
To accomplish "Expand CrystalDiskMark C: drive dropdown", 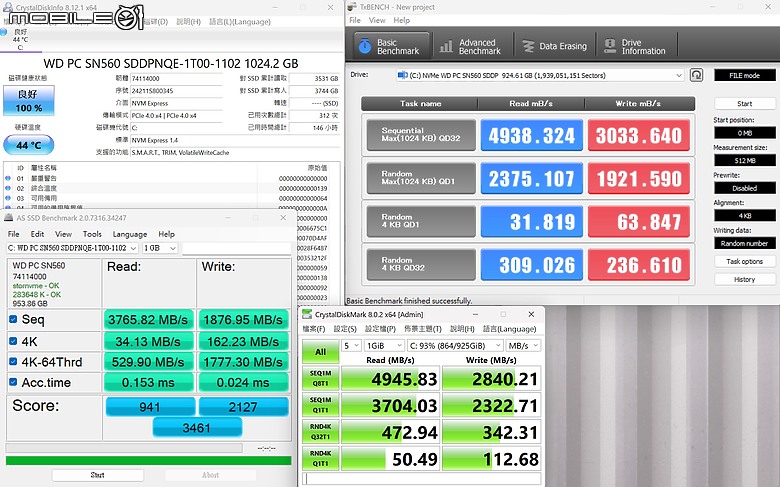I will point(455,345).
